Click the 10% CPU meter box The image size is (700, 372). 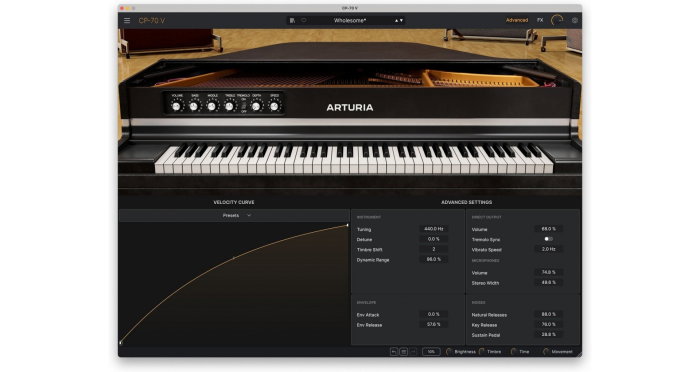pos(431,352)
